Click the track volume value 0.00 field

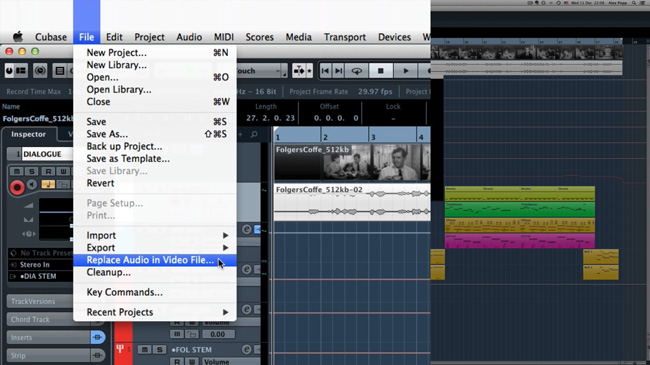point(217,334)
